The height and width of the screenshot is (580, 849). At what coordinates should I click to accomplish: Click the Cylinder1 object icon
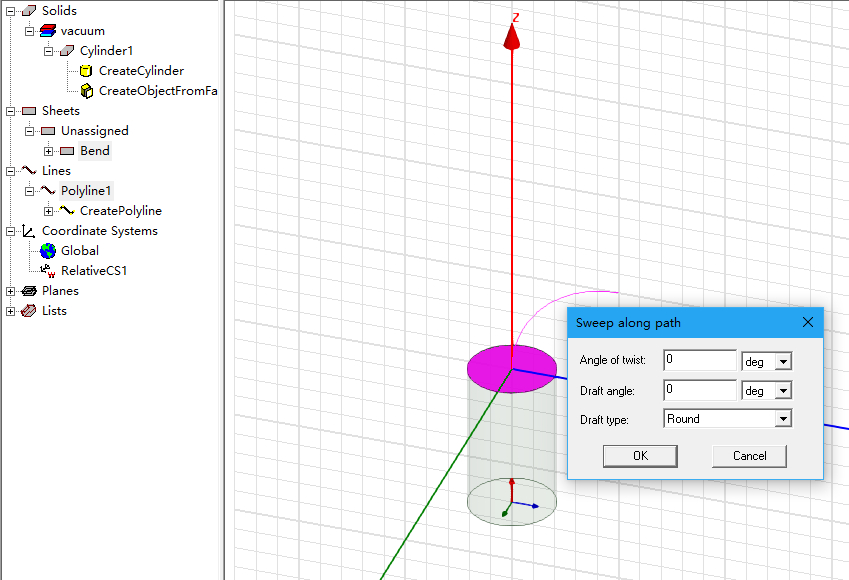(x=67, y=51)
